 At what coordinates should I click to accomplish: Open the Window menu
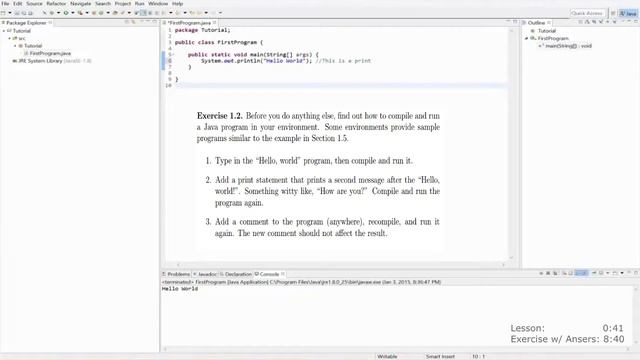click(158, 4)
